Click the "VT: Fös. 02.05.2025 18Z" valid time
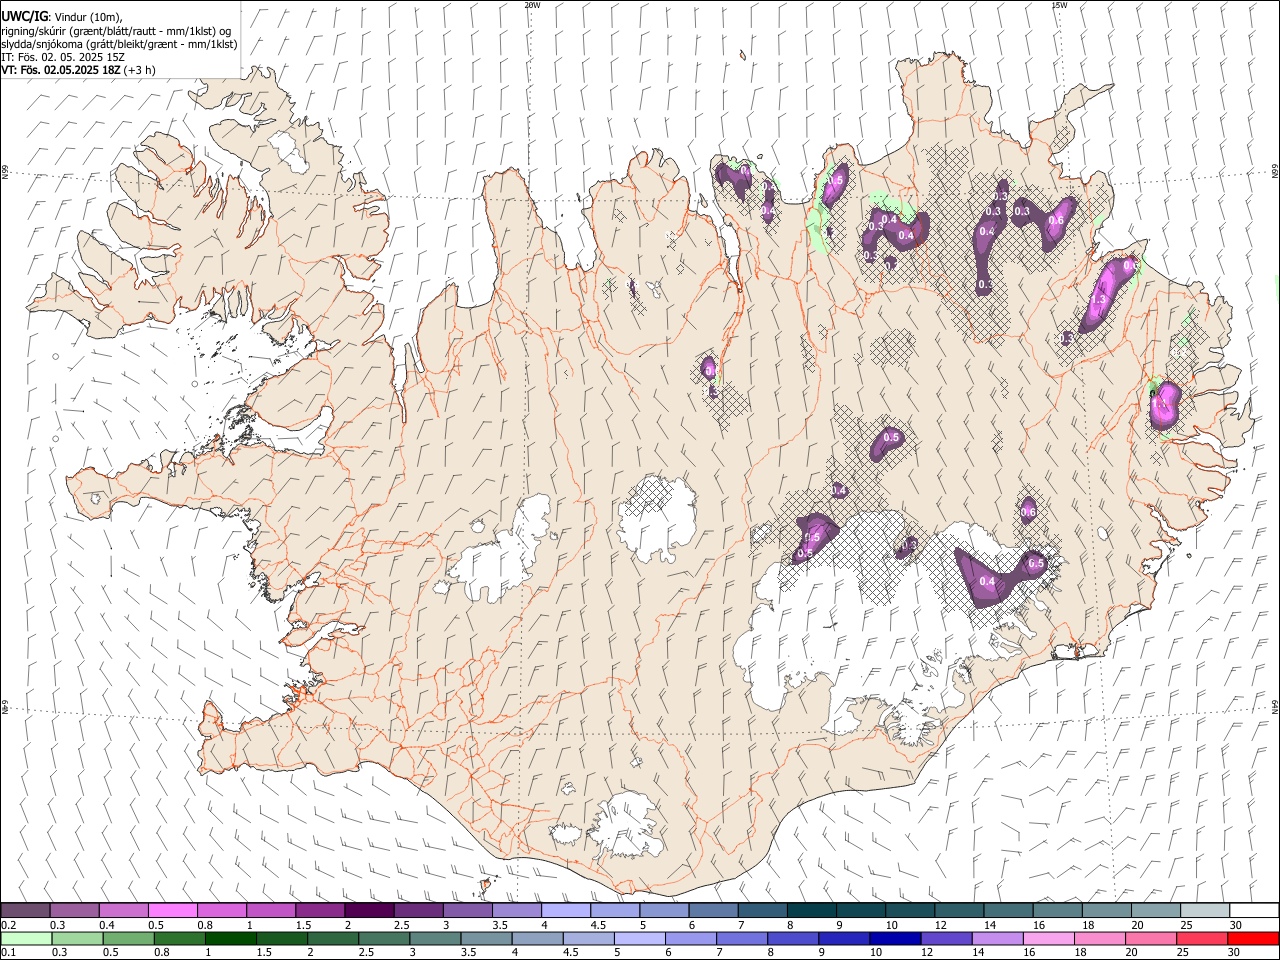 click(61, 70)
